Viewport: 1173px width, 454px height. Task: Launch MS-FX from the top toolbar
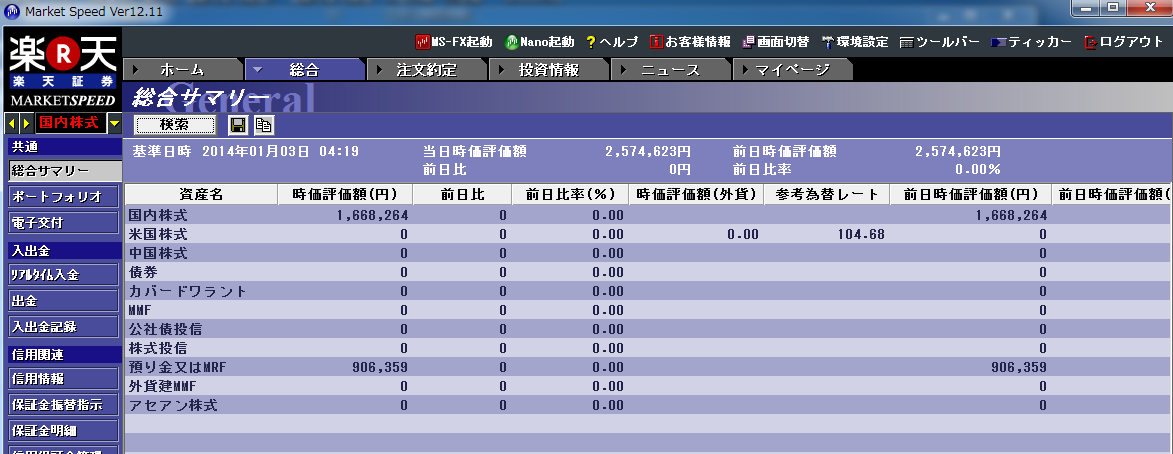click(453, 42)
